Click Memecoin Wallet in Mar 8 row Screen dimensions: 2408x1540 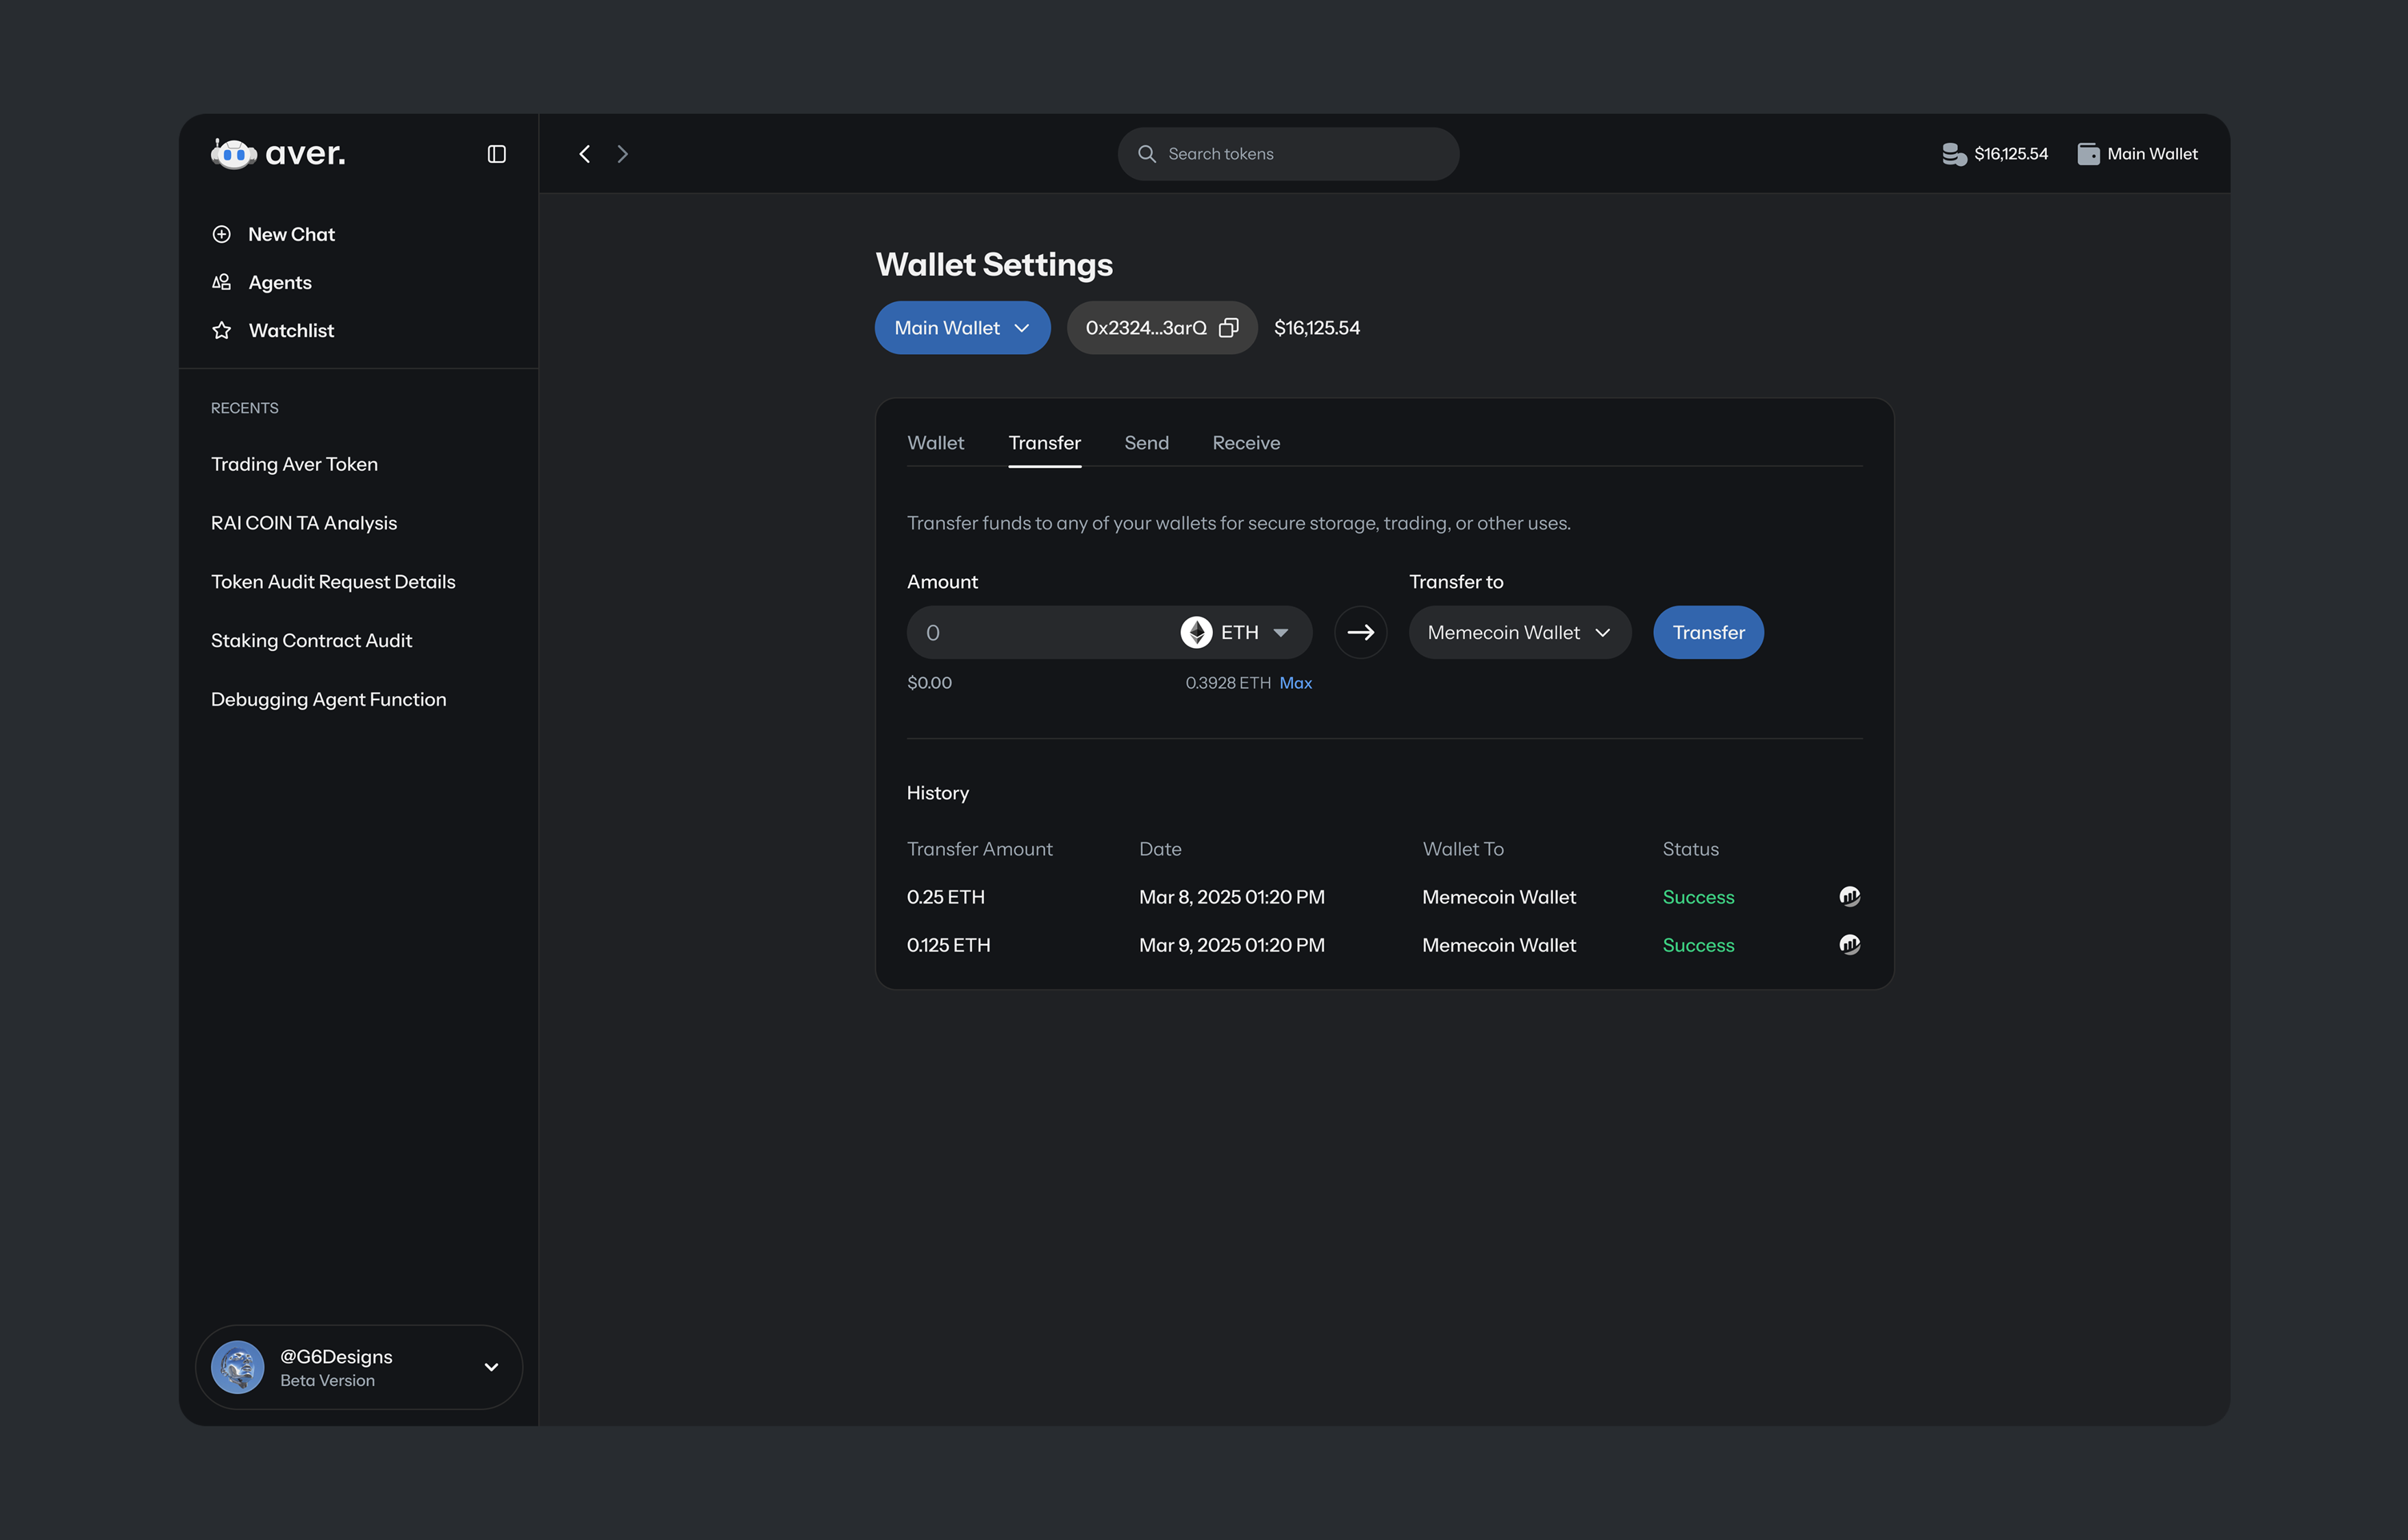coord(1499,897)
